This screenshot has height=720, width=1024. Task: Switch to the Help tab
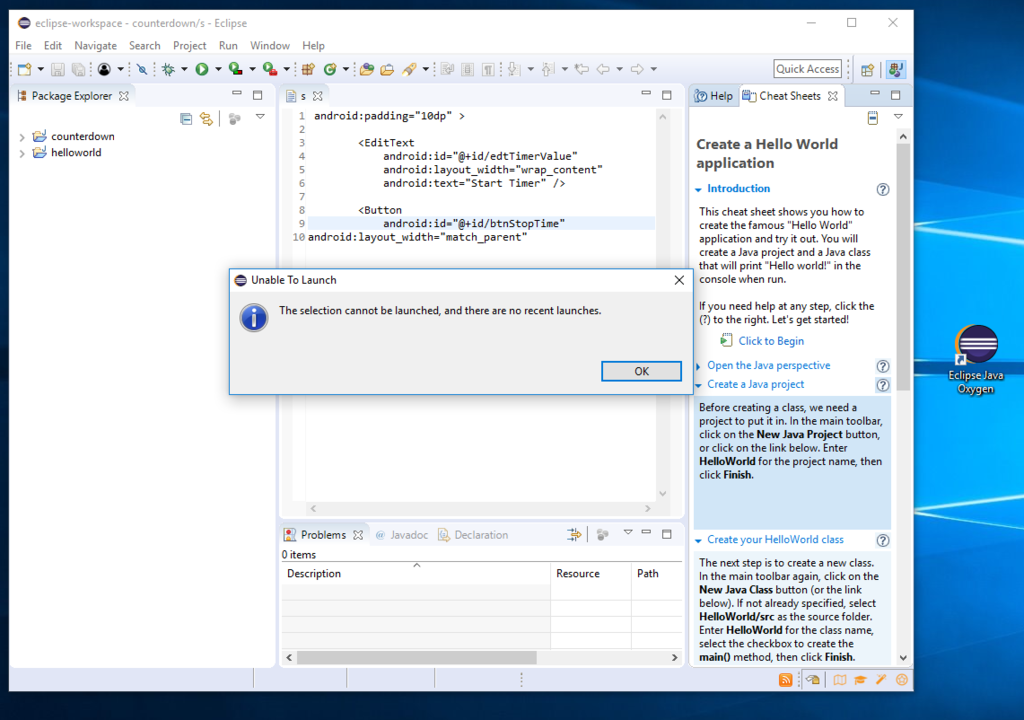(x=714, y=96)
